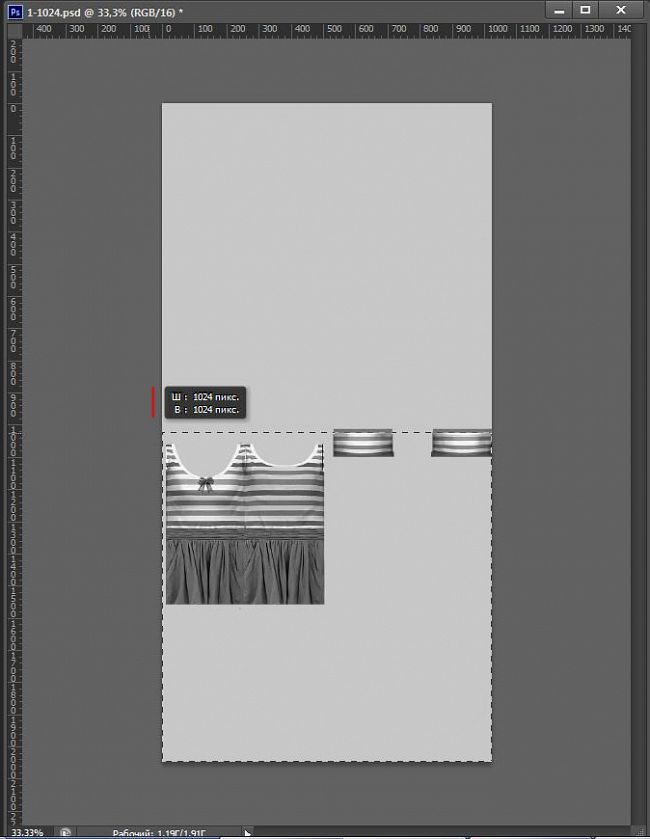Click the width and height size tooltip
Image resolution: width=650 pixels, height=839 pixels.
tap(204, 403)
